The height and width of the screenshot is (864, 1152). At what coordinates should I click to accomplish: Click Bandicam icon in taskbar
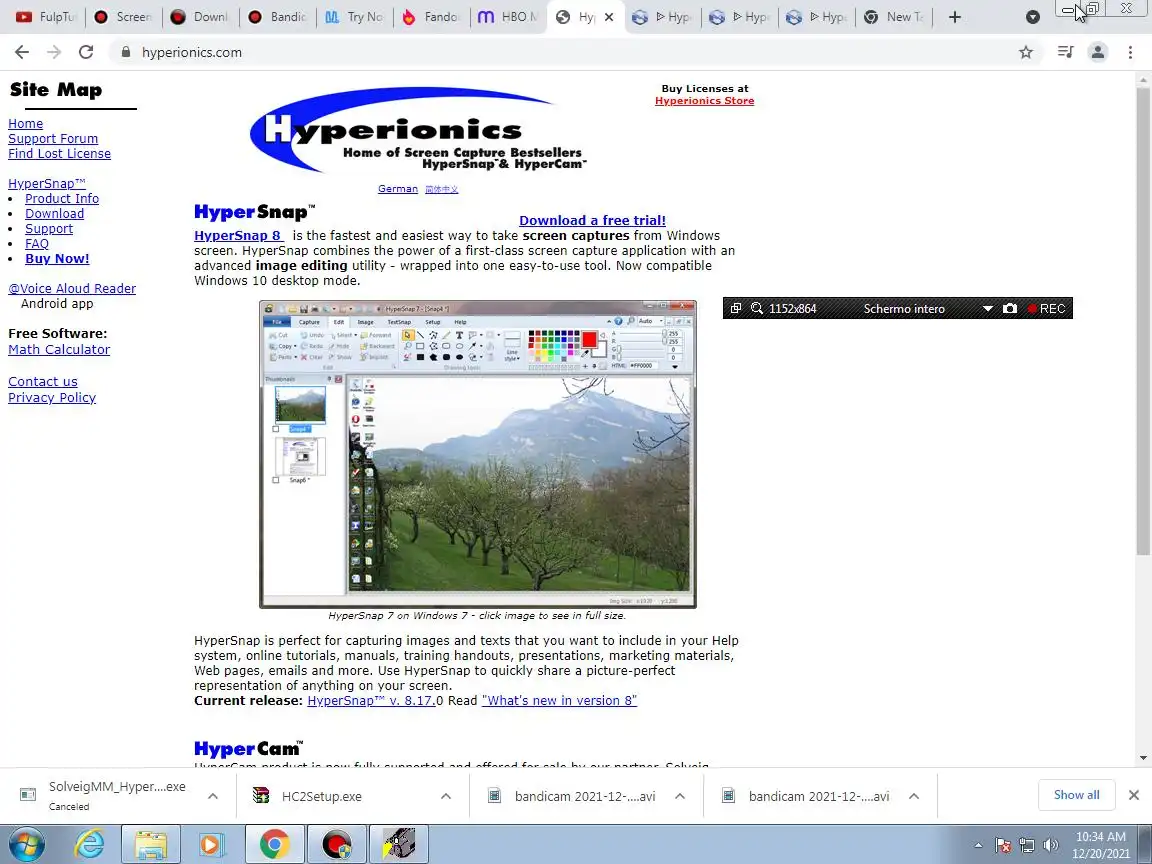(x=336, y=844)
